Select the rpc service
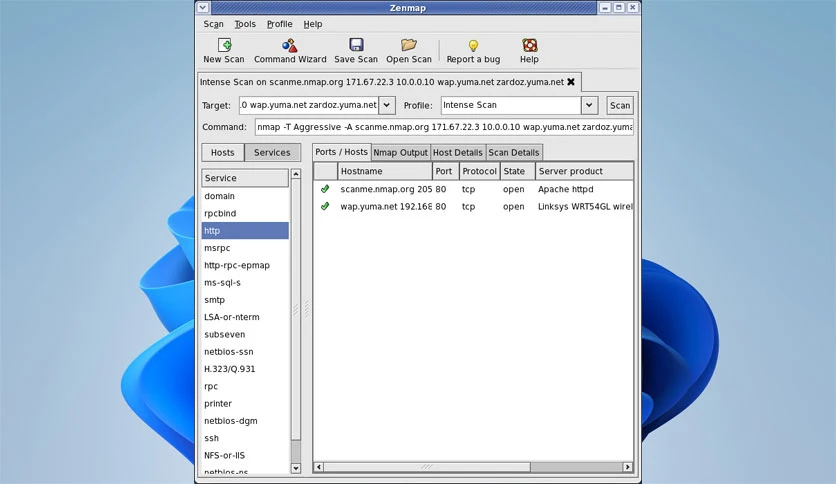This screenshot has width=836, height=484. (245, 386)
